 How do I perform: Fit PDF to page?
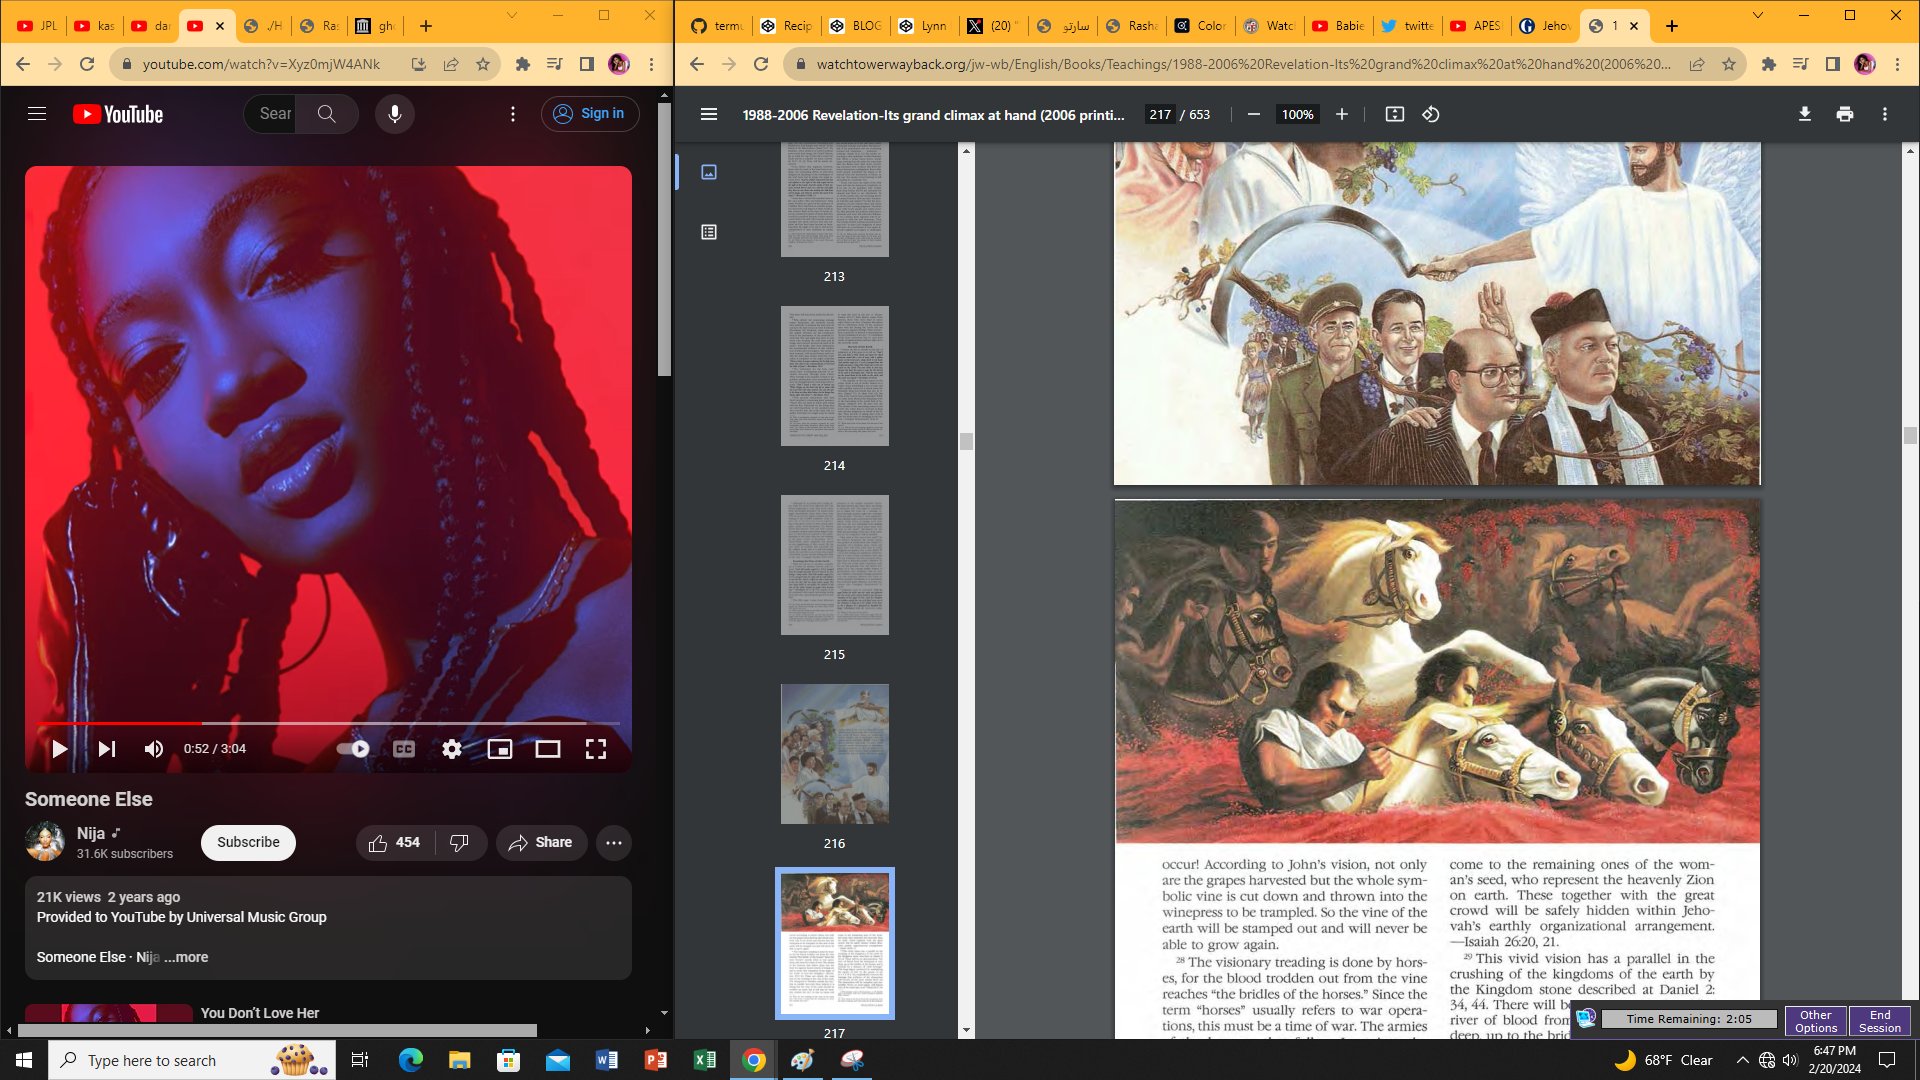(1395, 114)
